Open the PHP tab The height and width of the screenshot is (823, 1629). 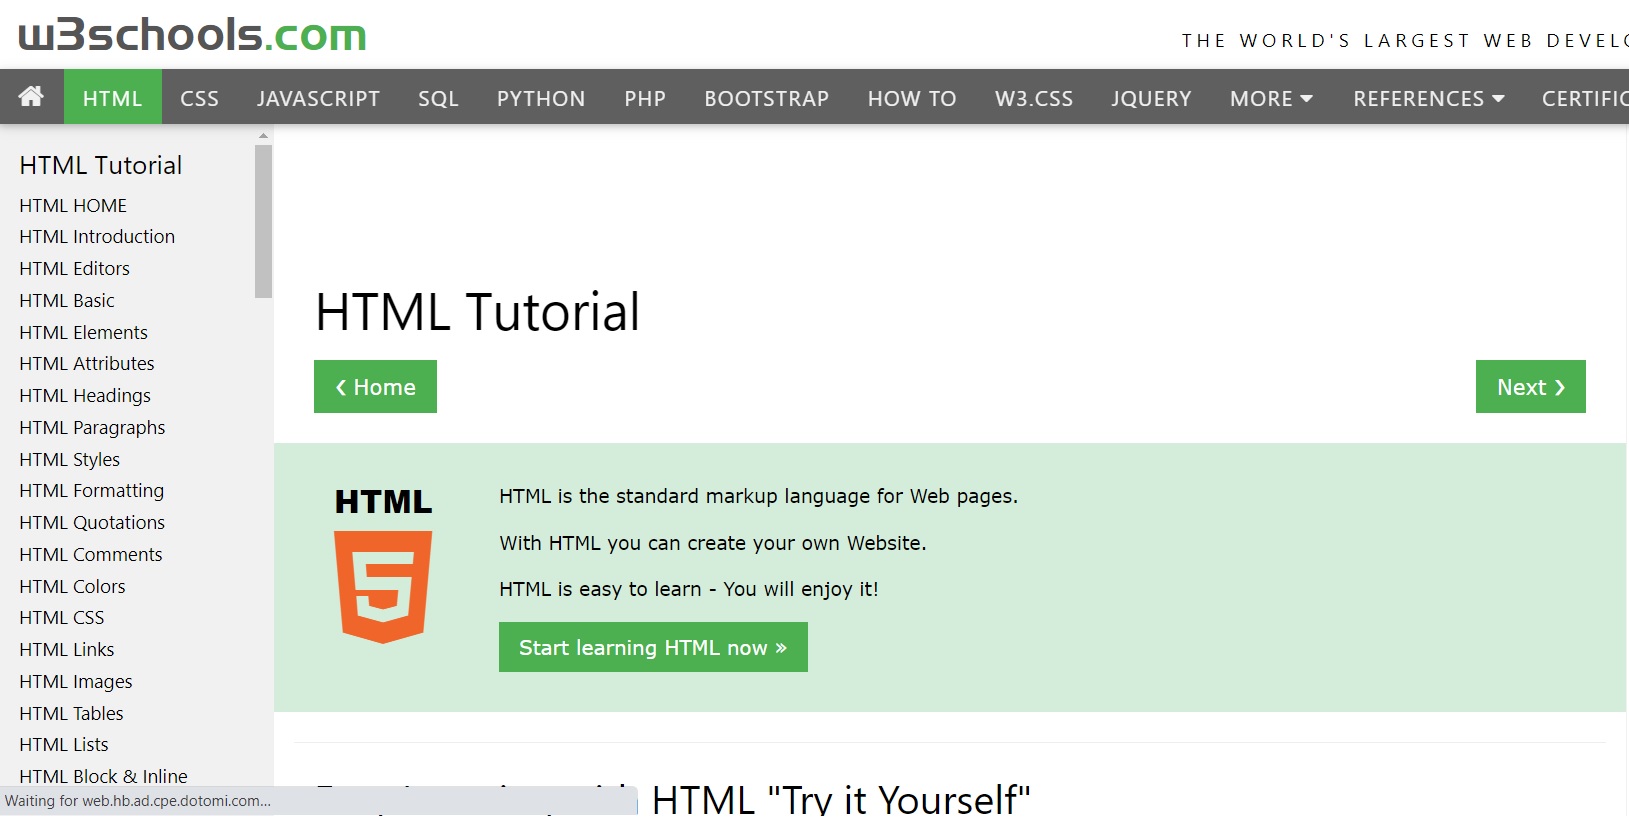click(x=645, y=98)
